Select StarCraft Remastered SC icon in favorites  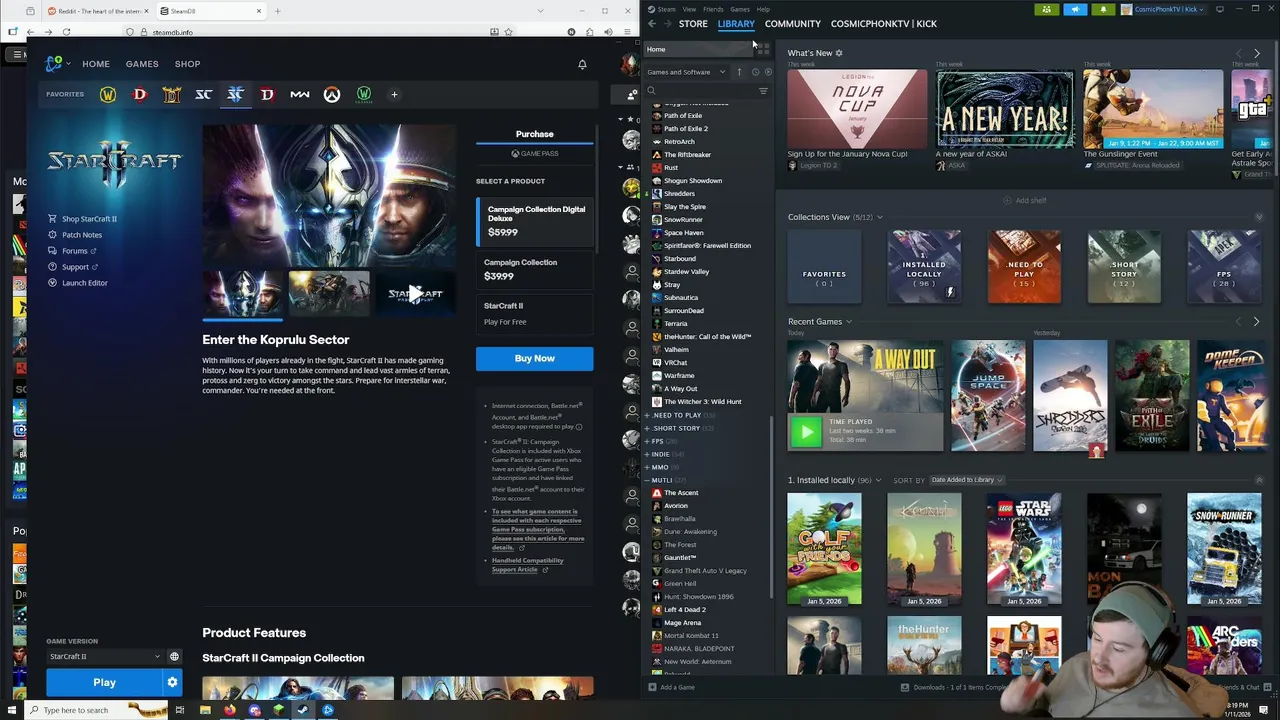click(x=204, y=94)
